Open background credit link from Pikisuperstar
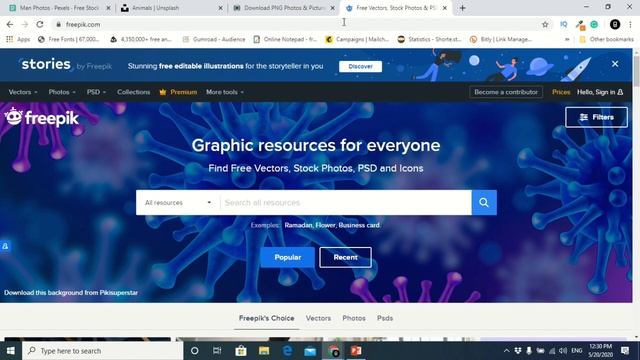 pyautogui.click(x=71, y=293)
